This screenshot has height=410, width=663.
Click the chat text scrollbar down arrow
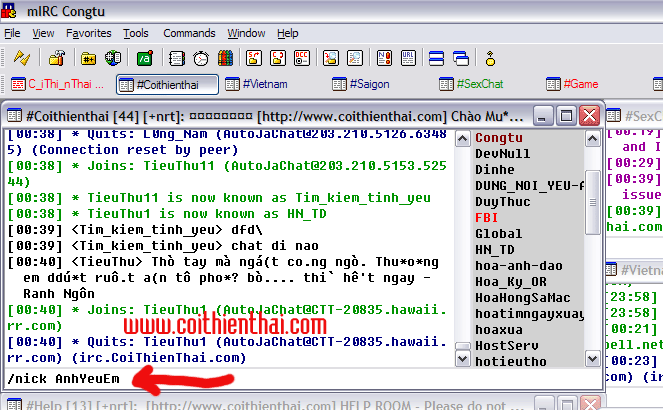[x=463, y=359]
